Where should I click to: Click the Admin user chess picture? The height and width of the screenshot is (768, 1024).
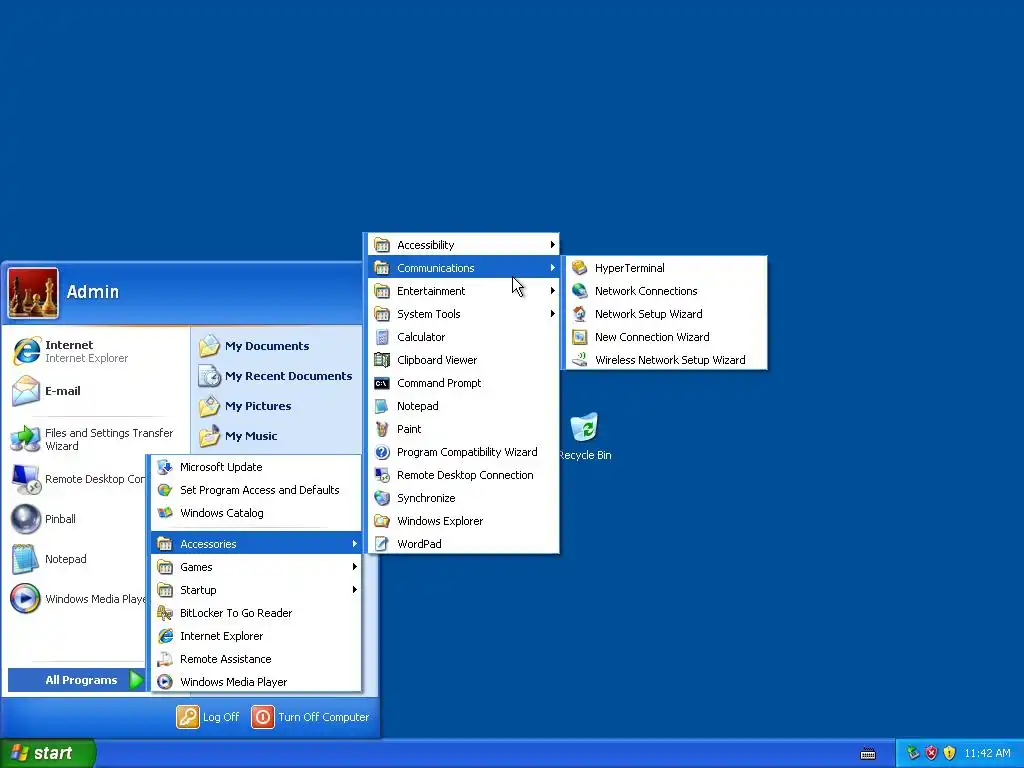click(x=33, y=293)
